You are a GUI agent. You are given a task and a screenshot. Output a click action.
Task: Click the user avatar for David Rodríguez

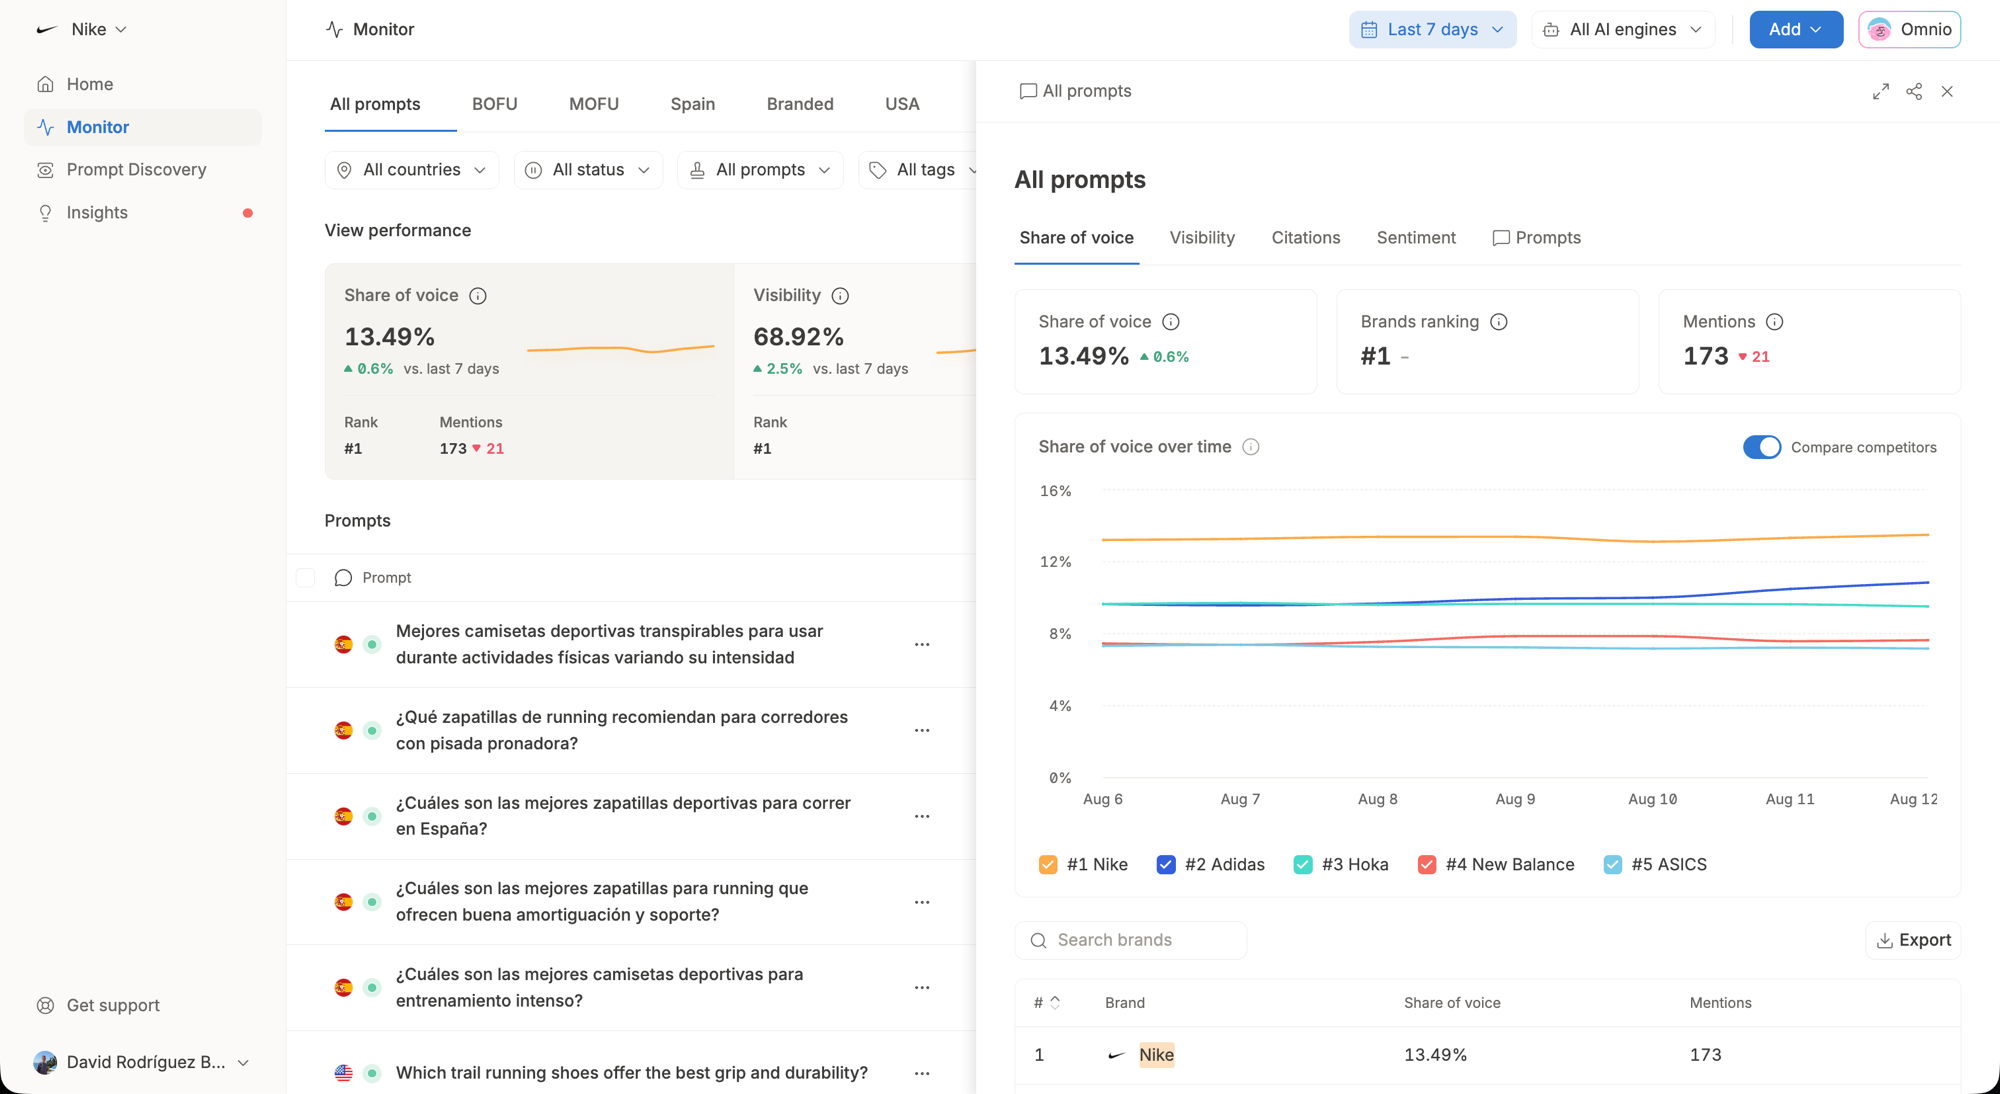click(x=45, y=1062)
